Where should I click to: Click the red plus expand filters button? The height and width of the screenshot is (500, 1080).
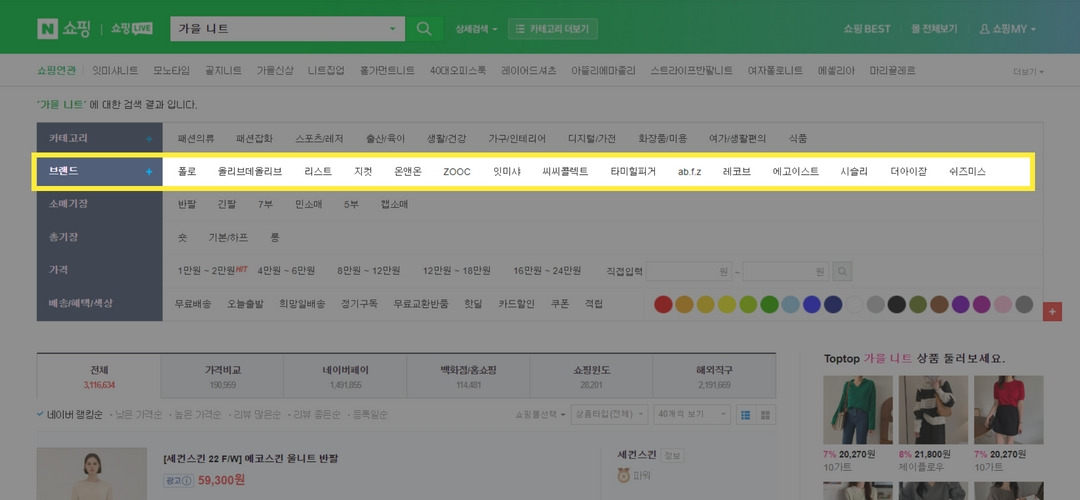pyautogui.click(x=1052, y=311)
